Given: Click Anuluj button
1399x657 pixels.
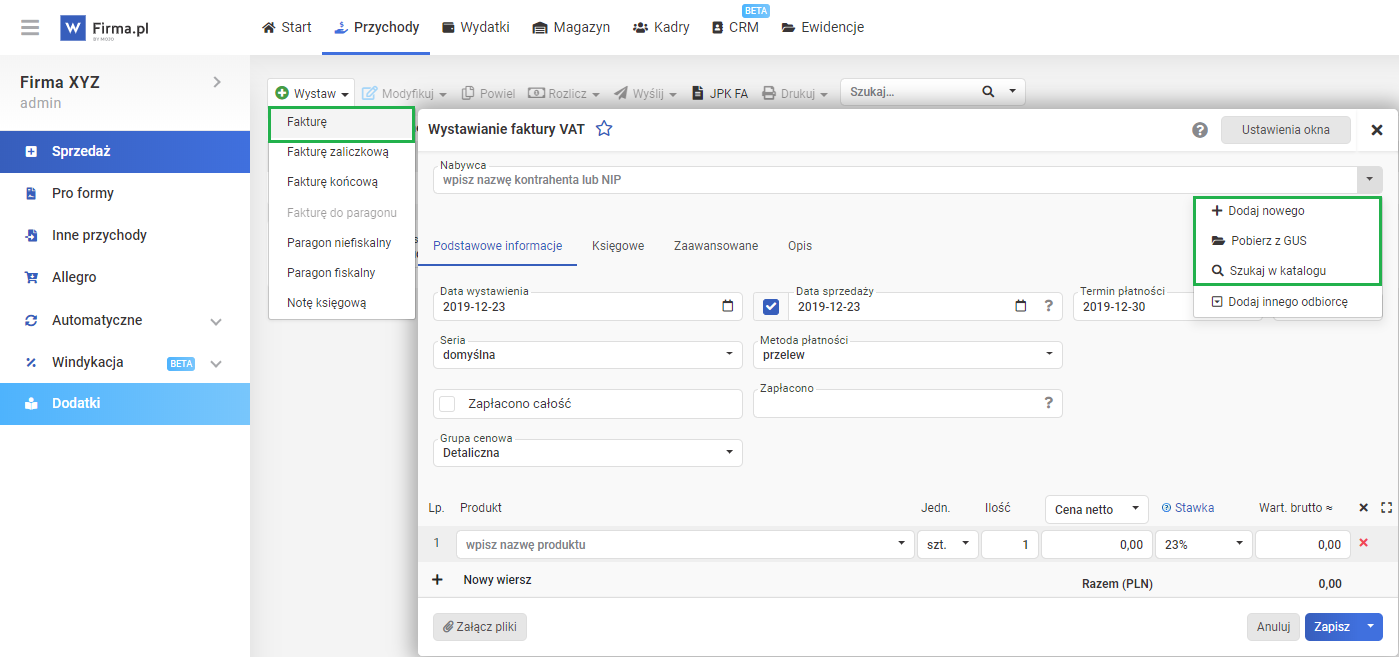Looking at the screenshot, I should [x=1273, y=627].
